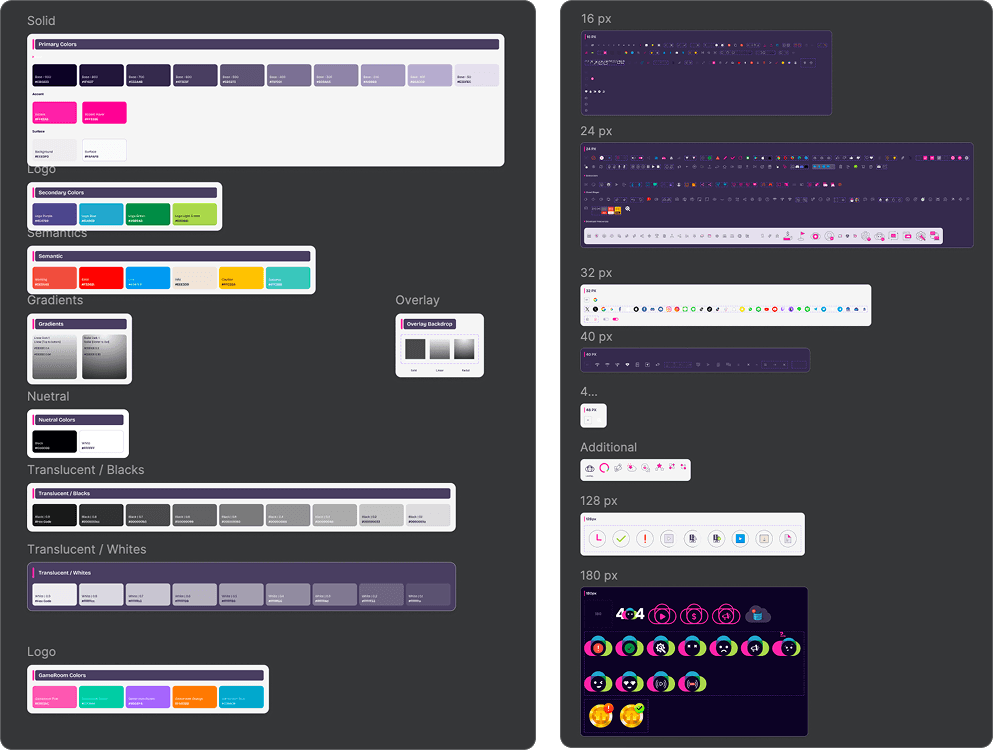Select the pink outline megaphone cloud icon
This screenshot has height=750, width=993.
[726, 614]
